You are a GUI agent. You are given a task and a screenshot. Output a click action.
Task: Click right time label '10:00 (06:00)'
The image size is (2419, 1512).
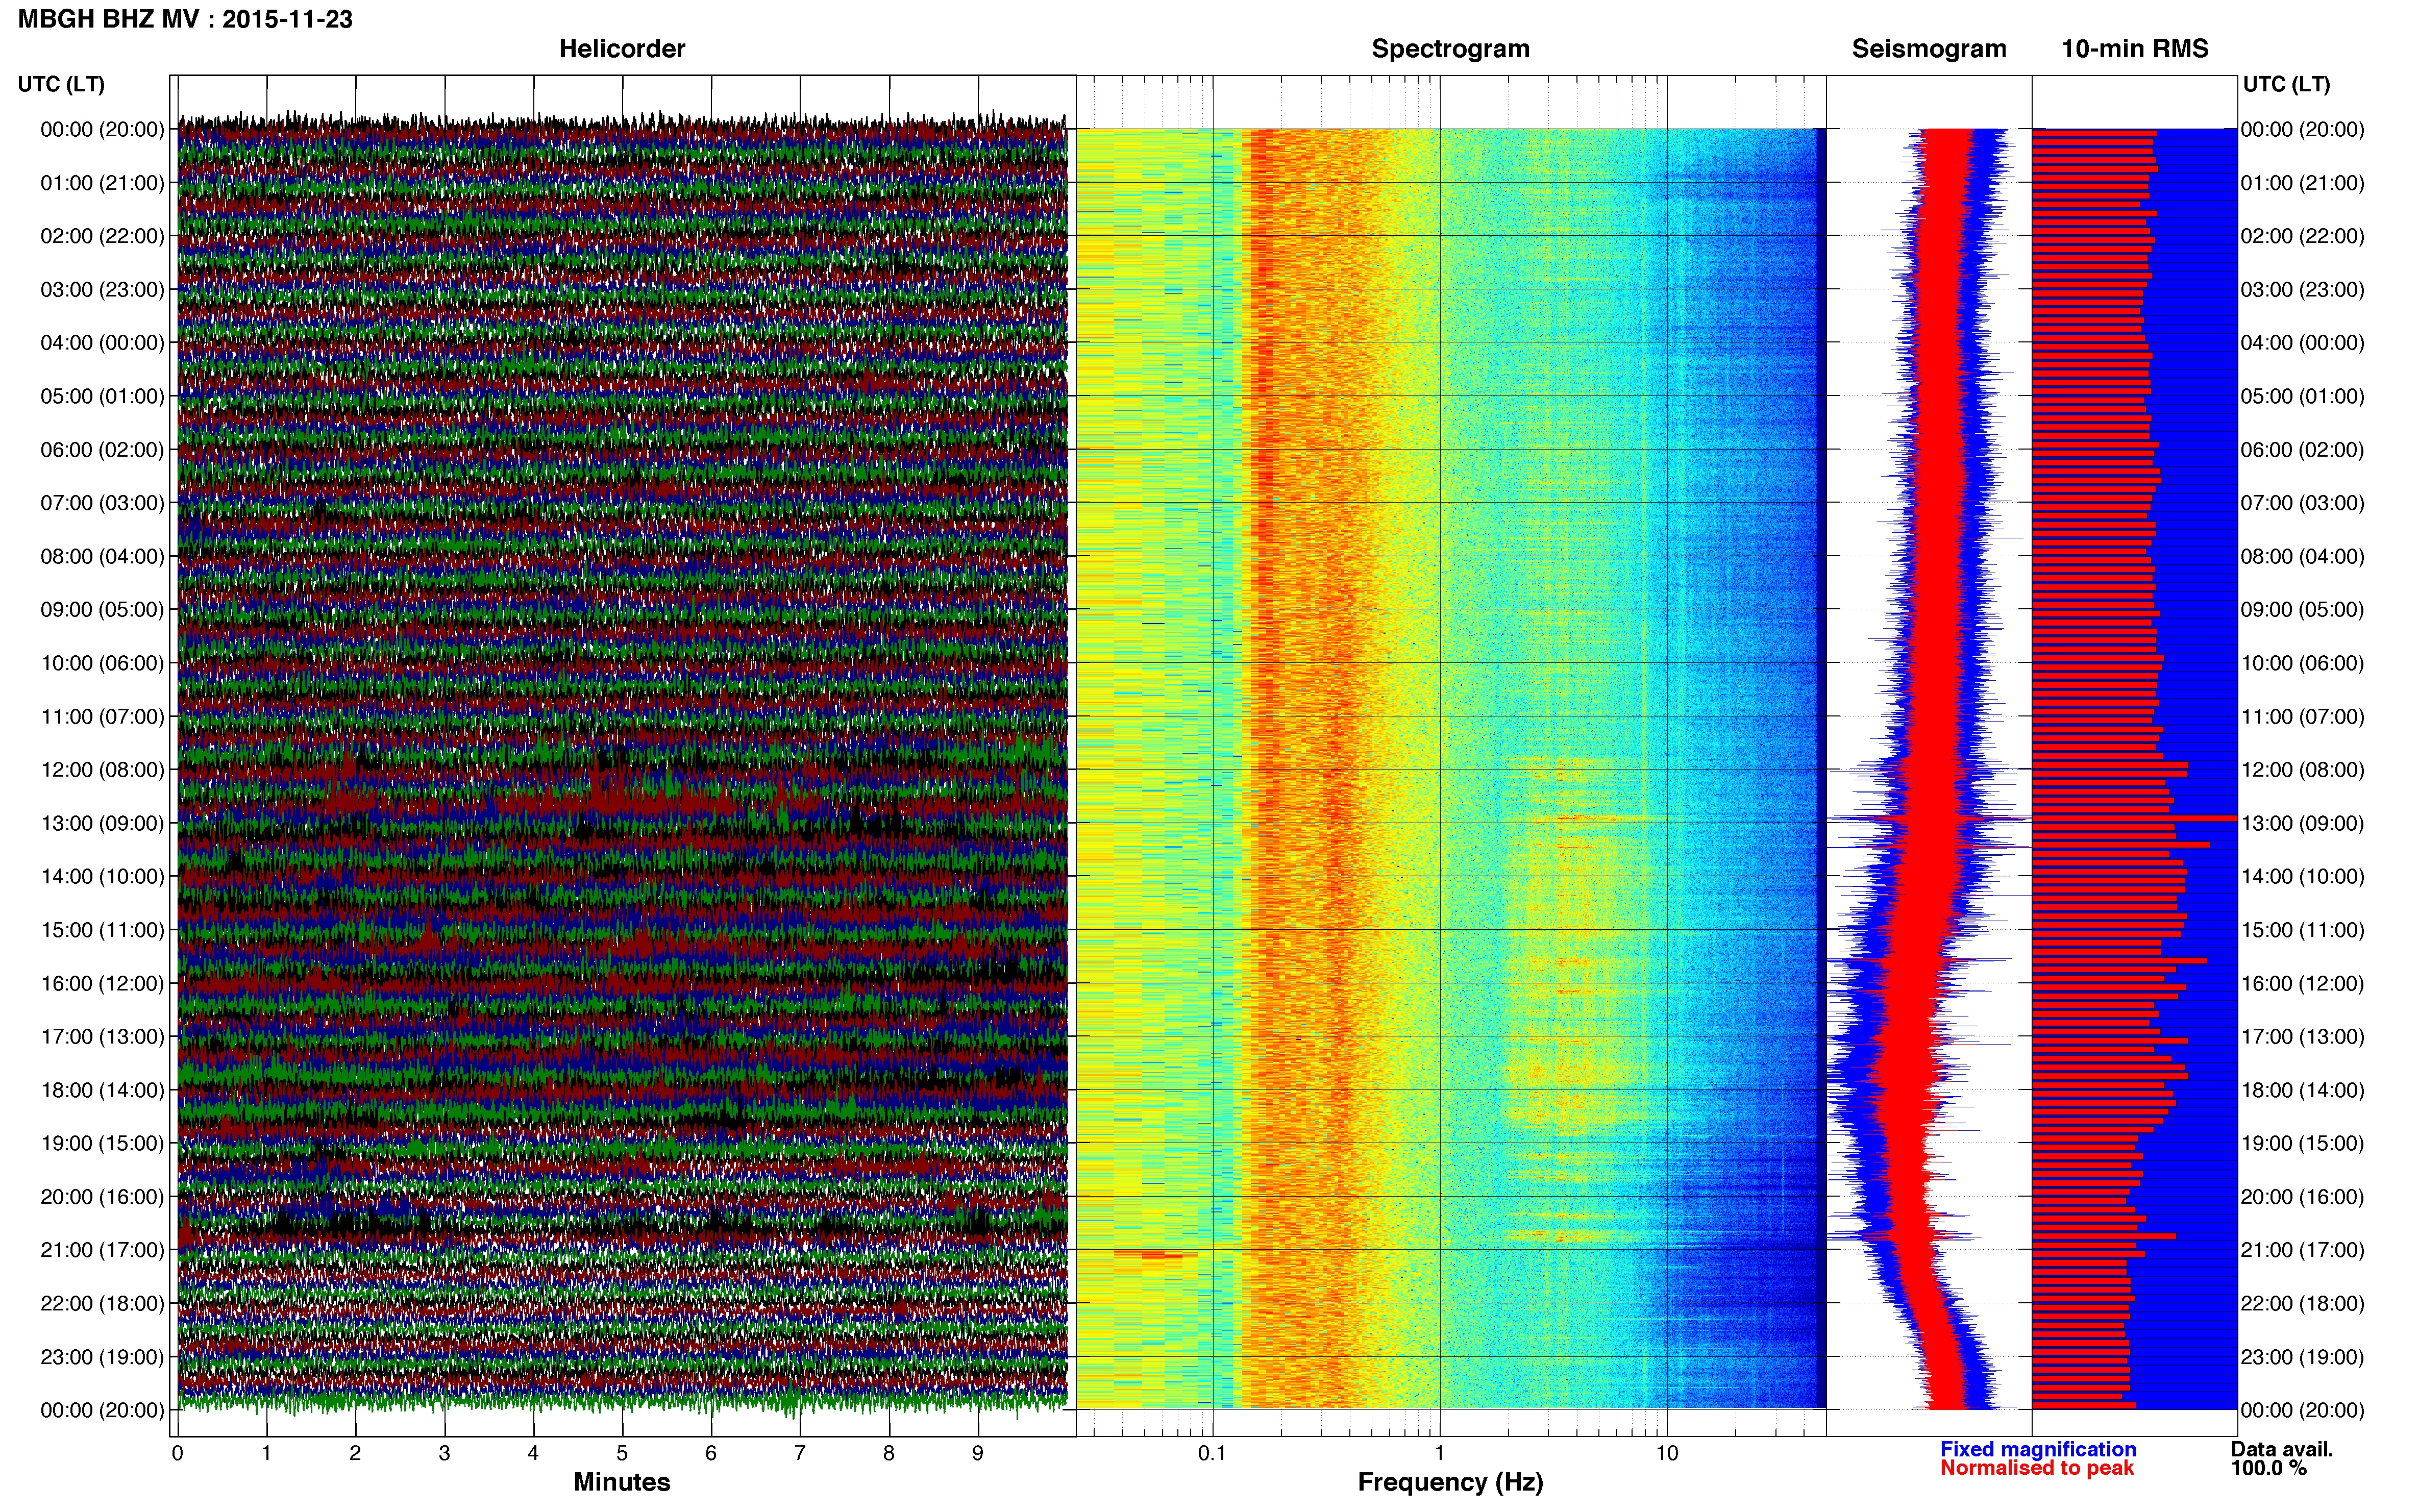click(x=2302, y=663)
